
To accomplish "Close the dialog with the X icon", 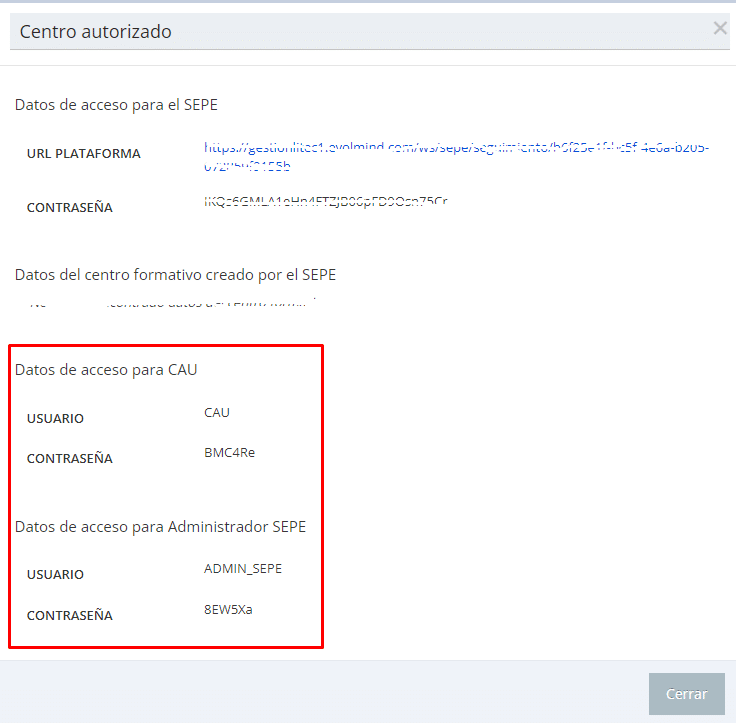I will 719,29.
